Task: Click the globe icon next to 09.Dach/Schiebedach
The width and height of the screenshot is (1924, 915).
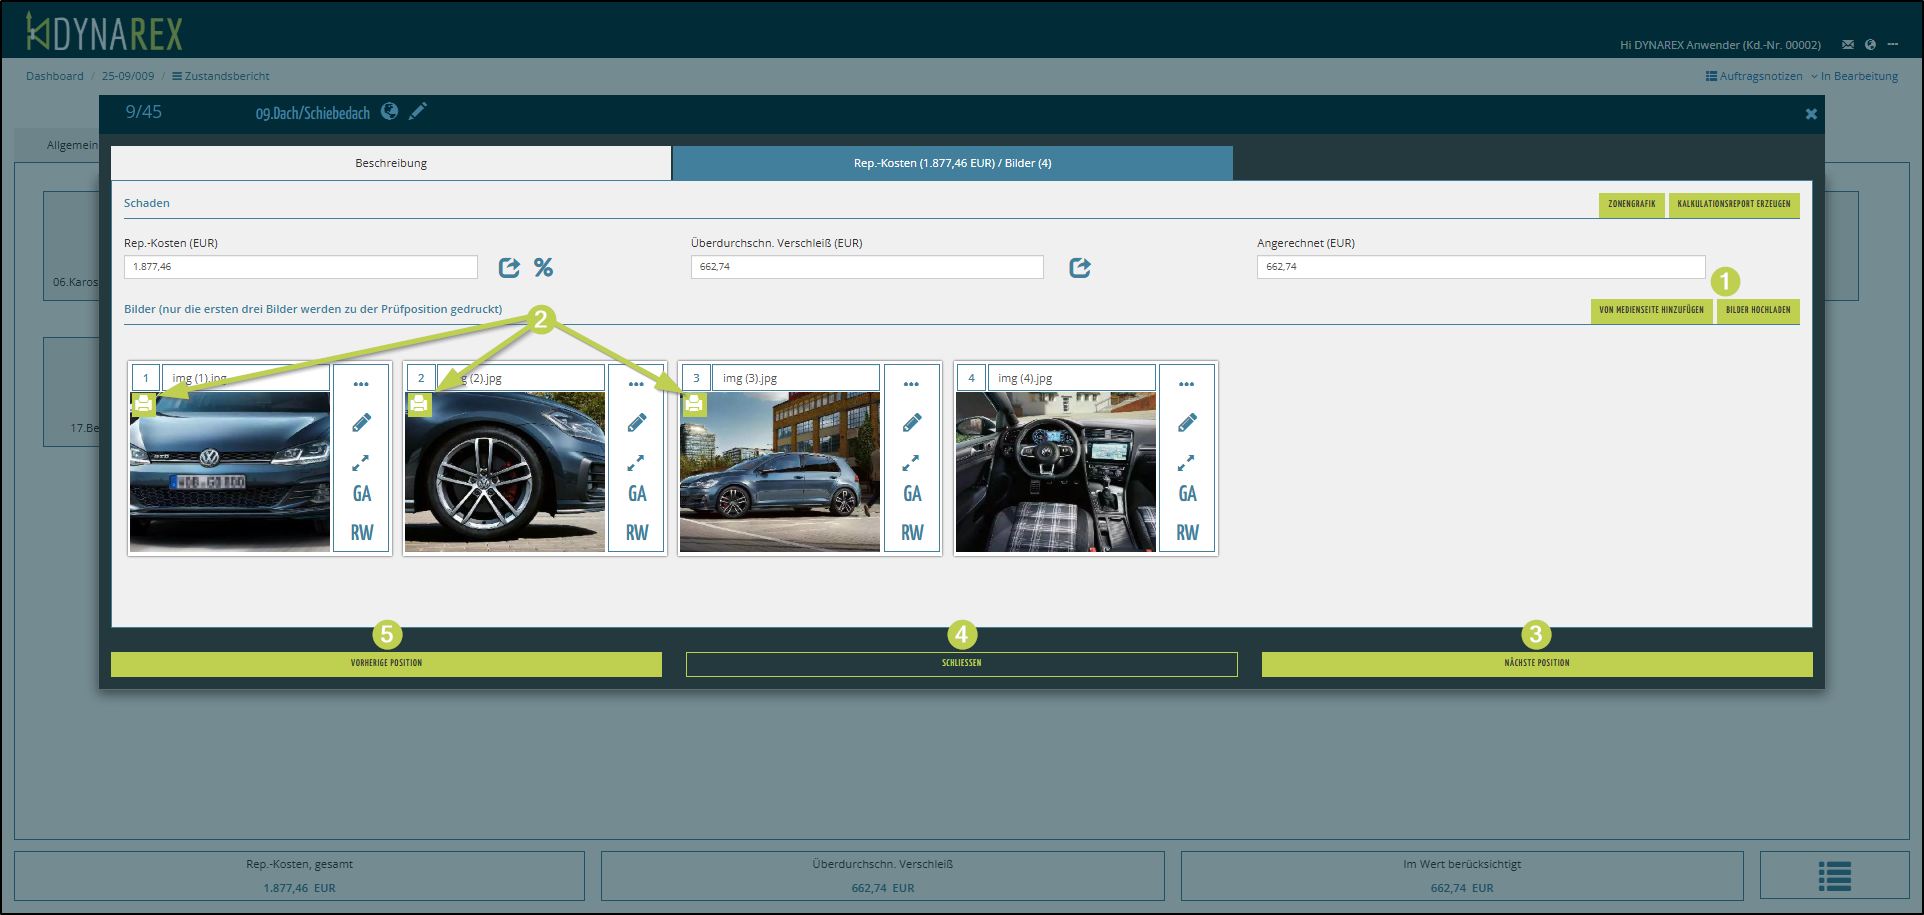Action: tap(389, 111)
